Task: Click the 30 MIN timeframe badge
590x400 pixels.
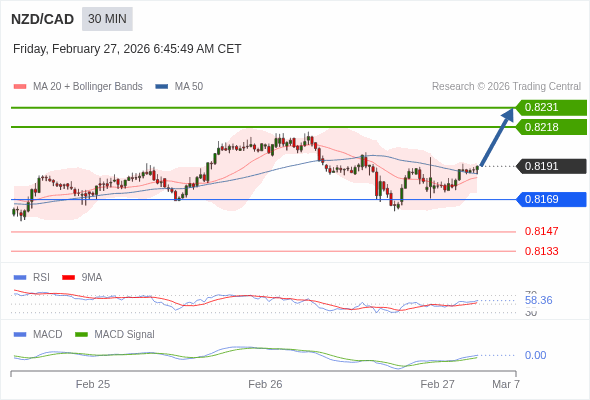Action: coord(107,19)
